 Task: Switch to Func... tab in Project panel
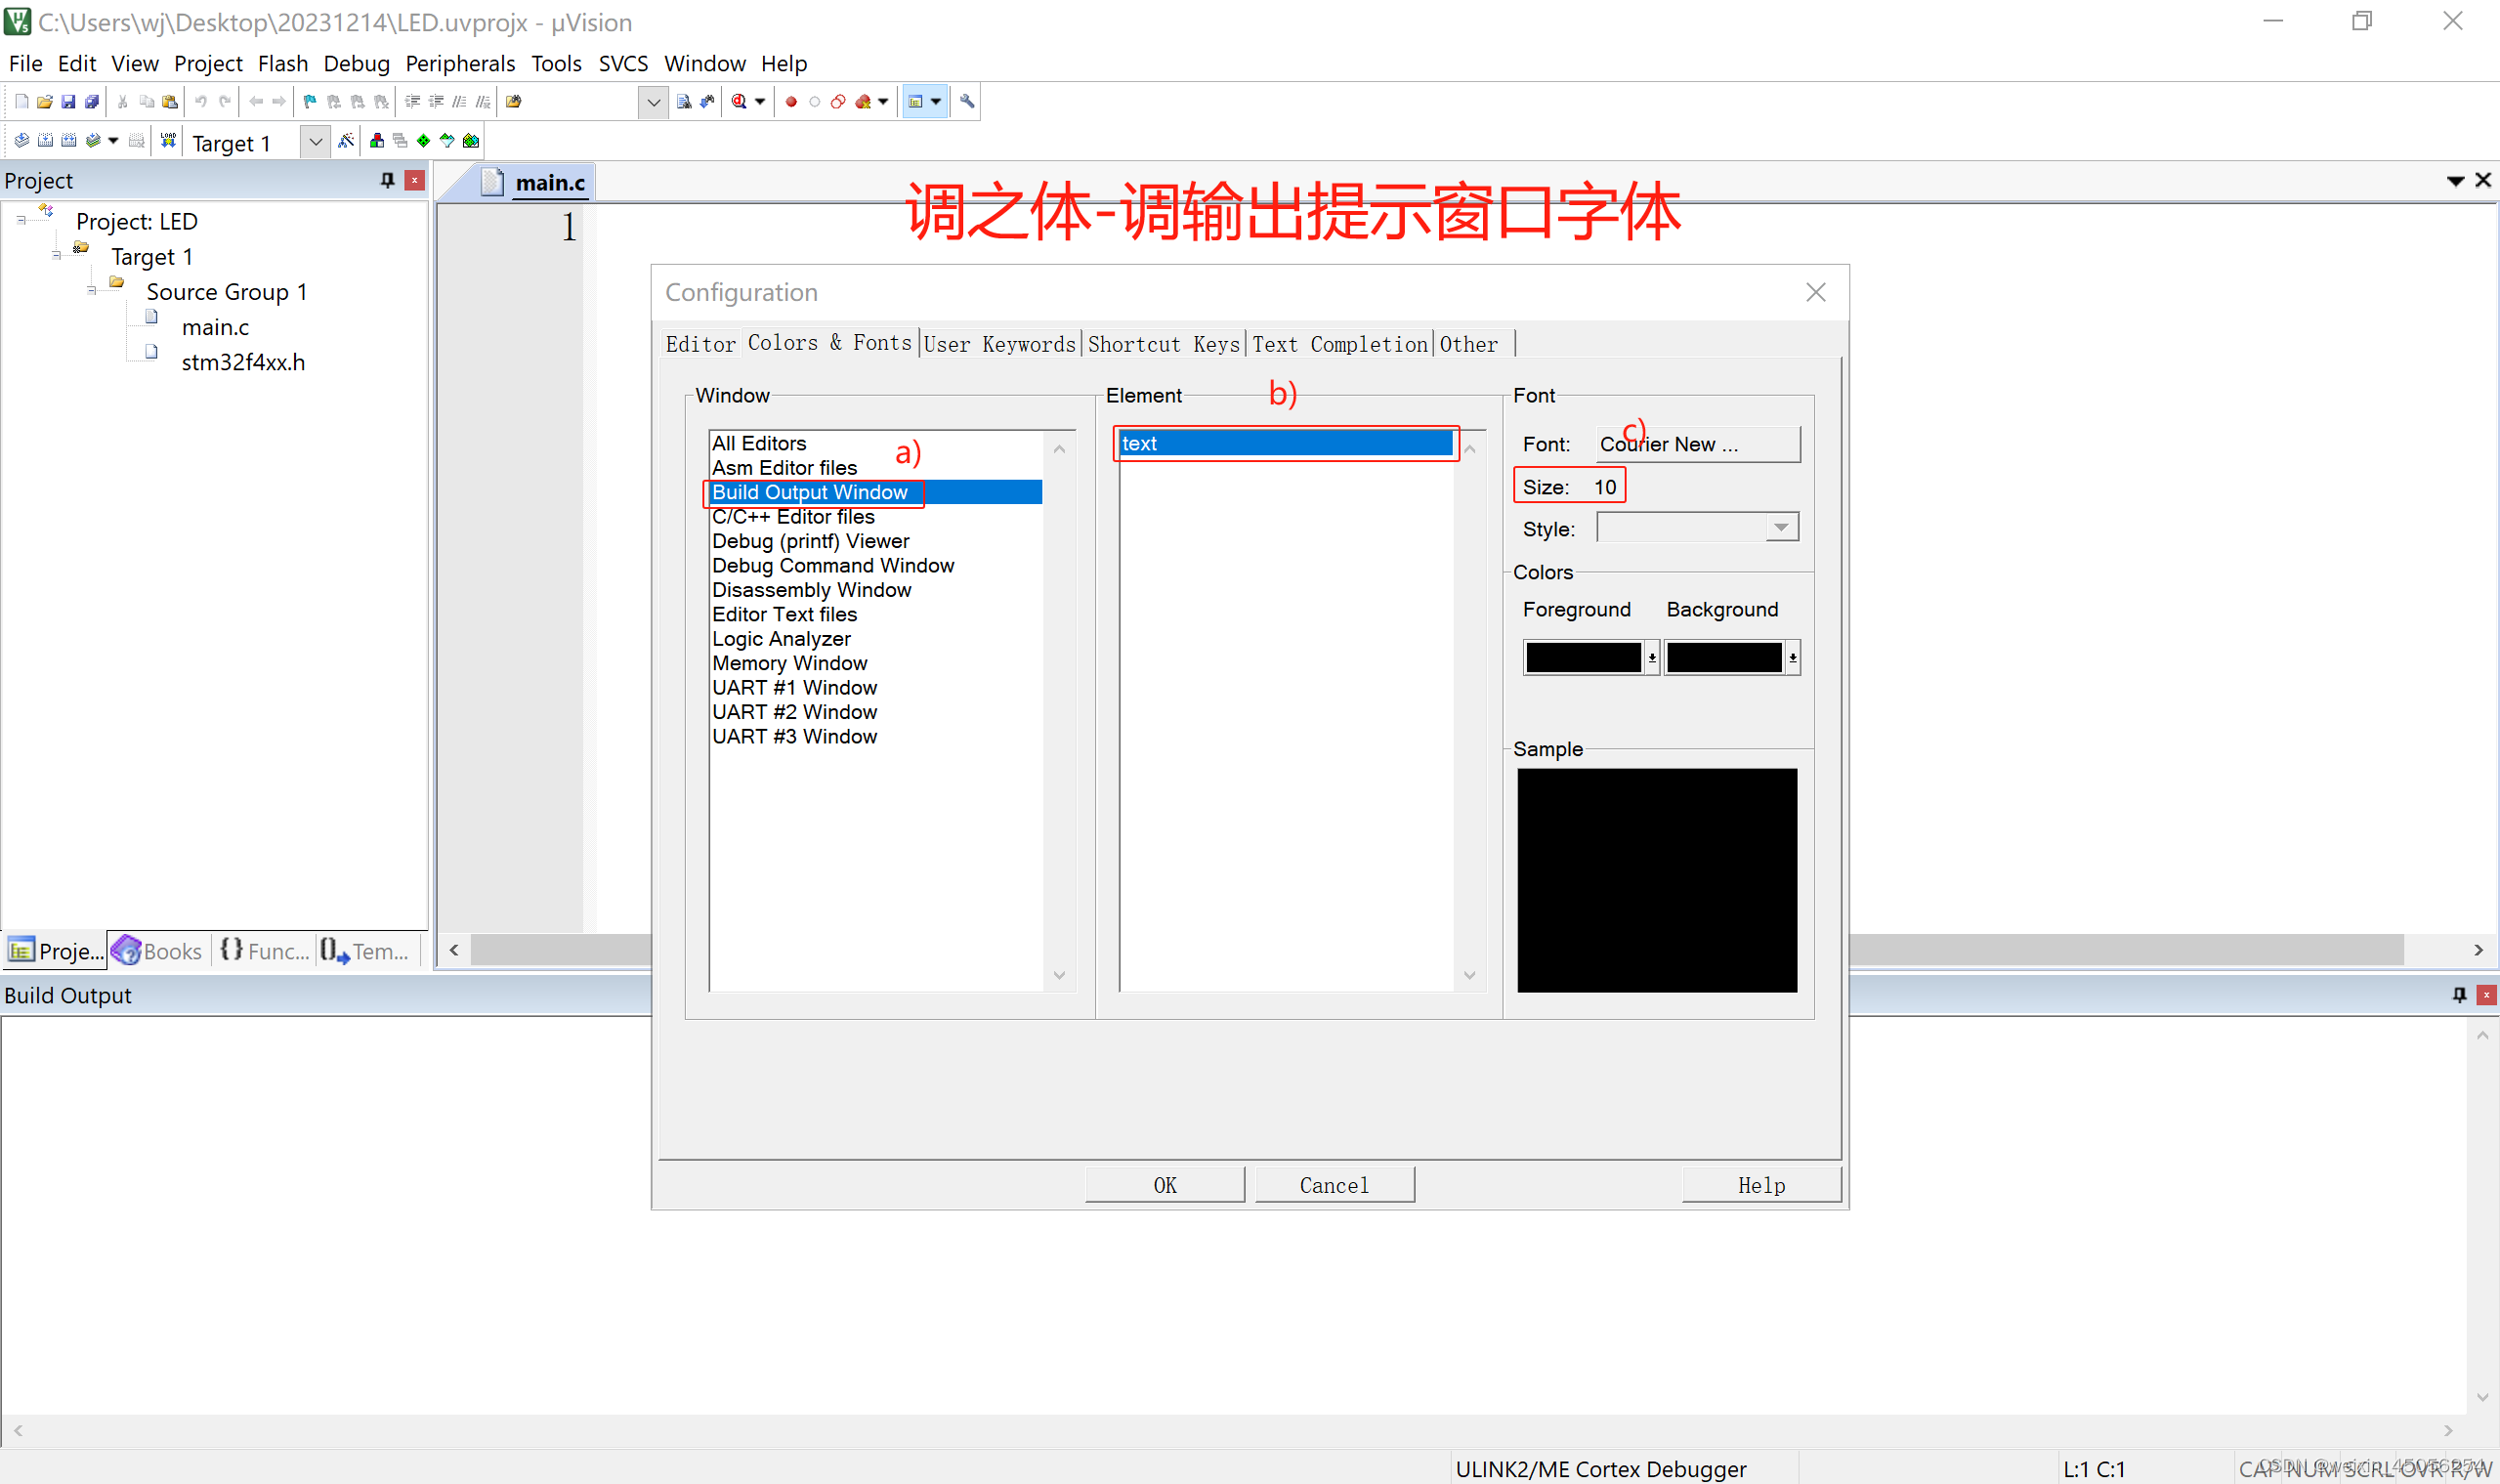[265, 950]
